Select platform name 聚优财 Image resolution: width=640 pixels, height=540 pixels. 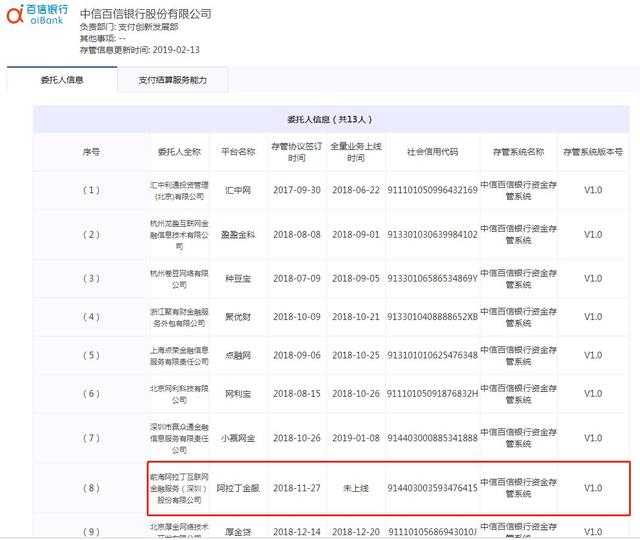click(238, 317)
